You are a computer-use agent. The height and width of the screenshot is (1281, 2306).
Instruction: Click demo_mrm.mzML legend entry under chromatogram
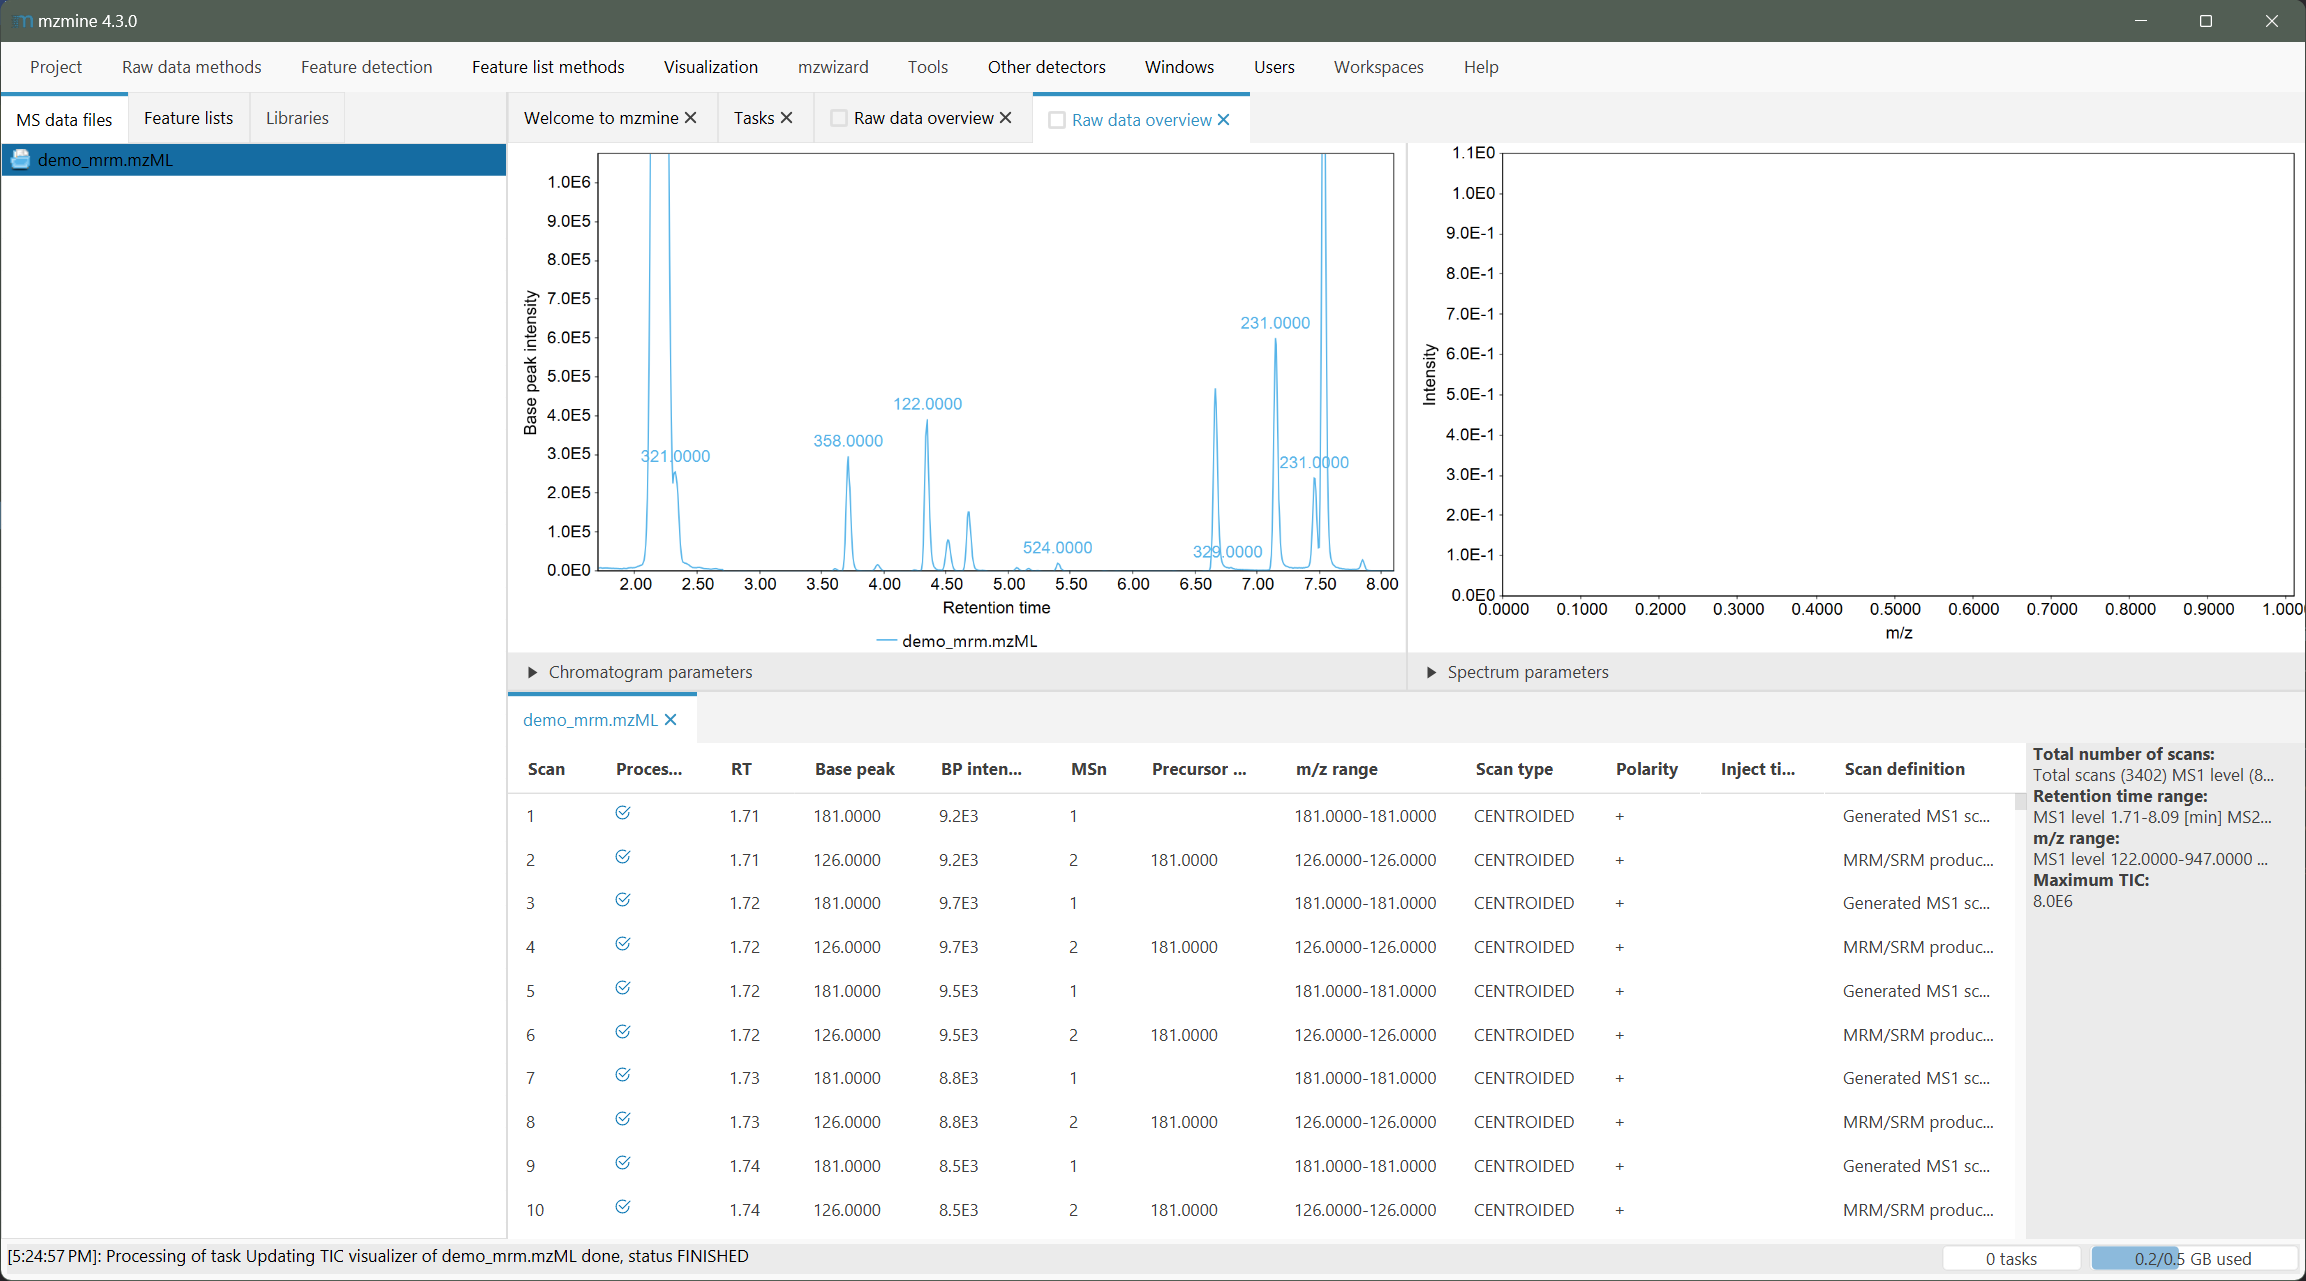coord(956,641)
